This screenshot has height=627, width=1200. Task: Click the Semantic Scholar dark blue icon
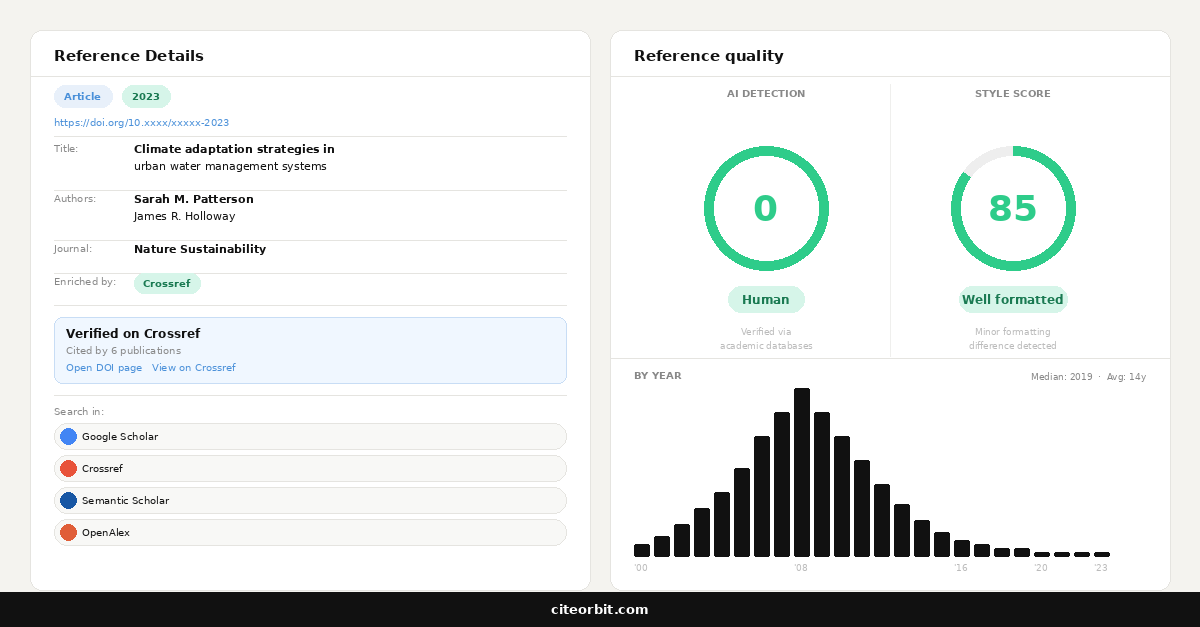pyautogui.click(x=68, y=500)
